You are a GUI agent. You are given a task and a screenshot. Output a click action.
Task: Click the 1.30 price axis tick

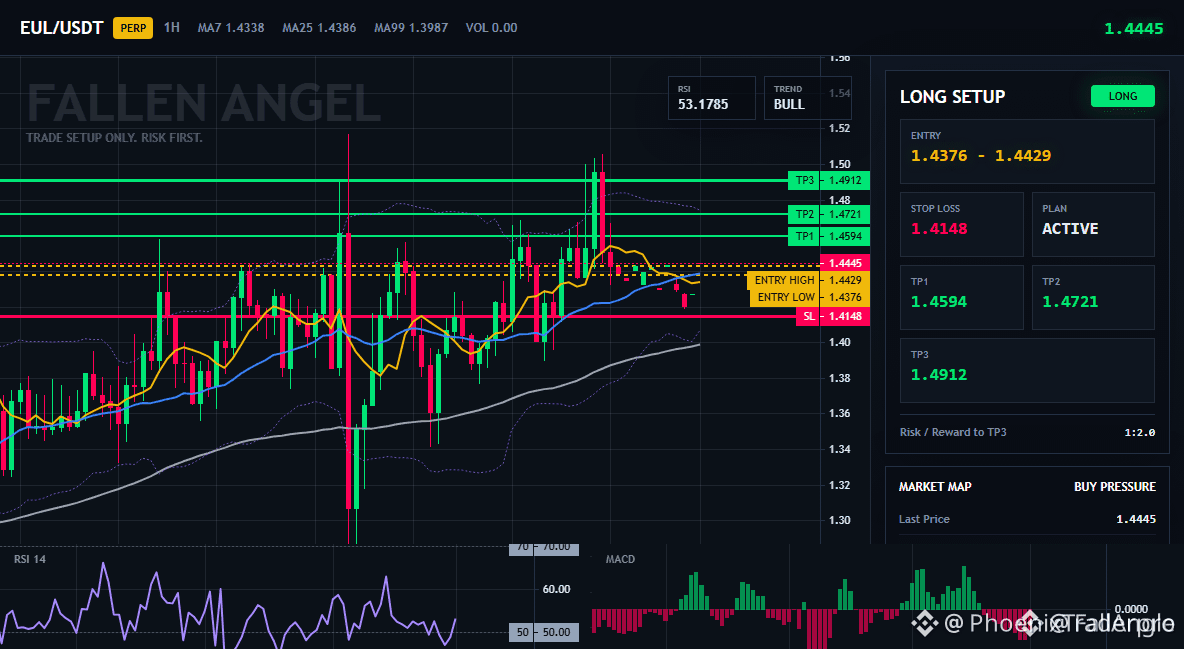click(840, 521)
